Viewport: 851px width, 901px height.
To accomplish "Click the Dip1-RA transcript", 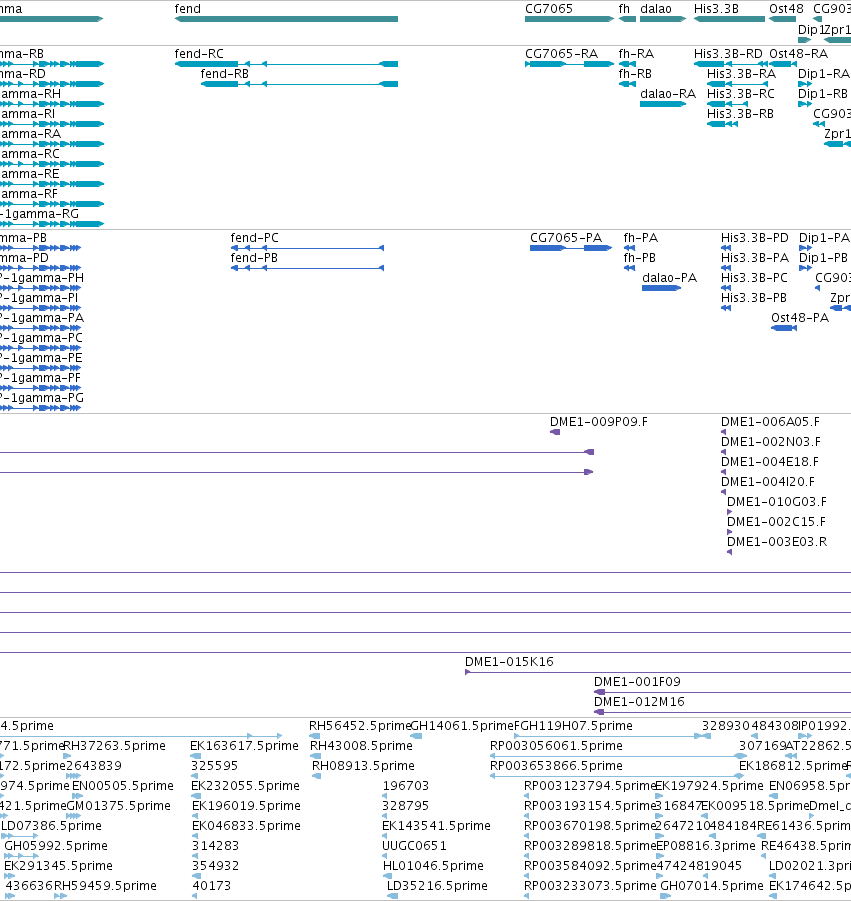I will 805,84.
